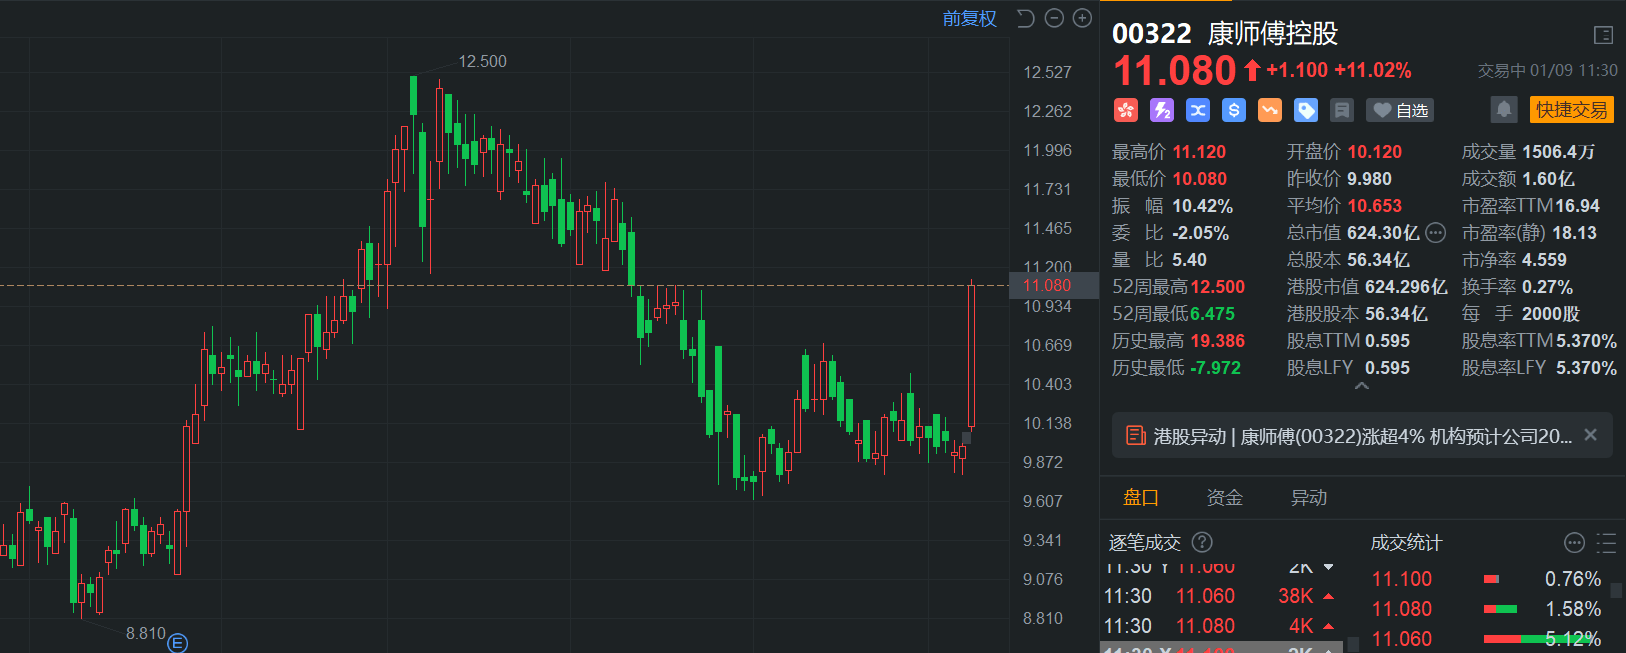Zoom out the K-line chart
Viewport: 1626px width, 653px height.
click(1054, 18)
